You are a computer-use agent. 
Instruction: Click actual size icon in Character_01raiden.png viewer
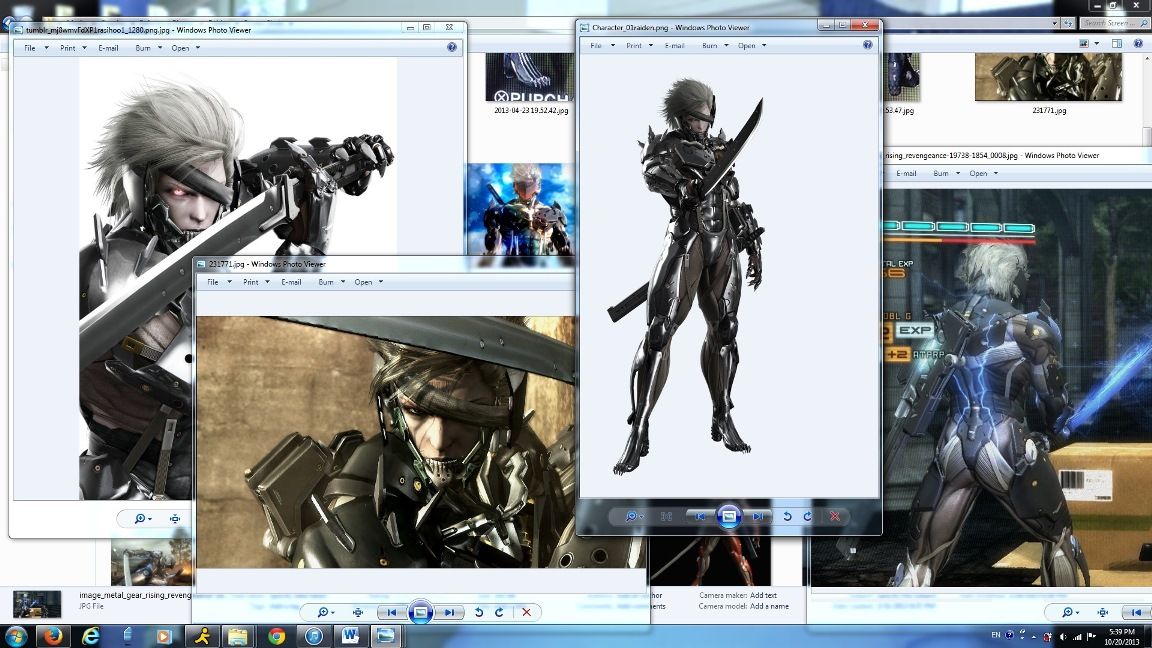point(666,516)
